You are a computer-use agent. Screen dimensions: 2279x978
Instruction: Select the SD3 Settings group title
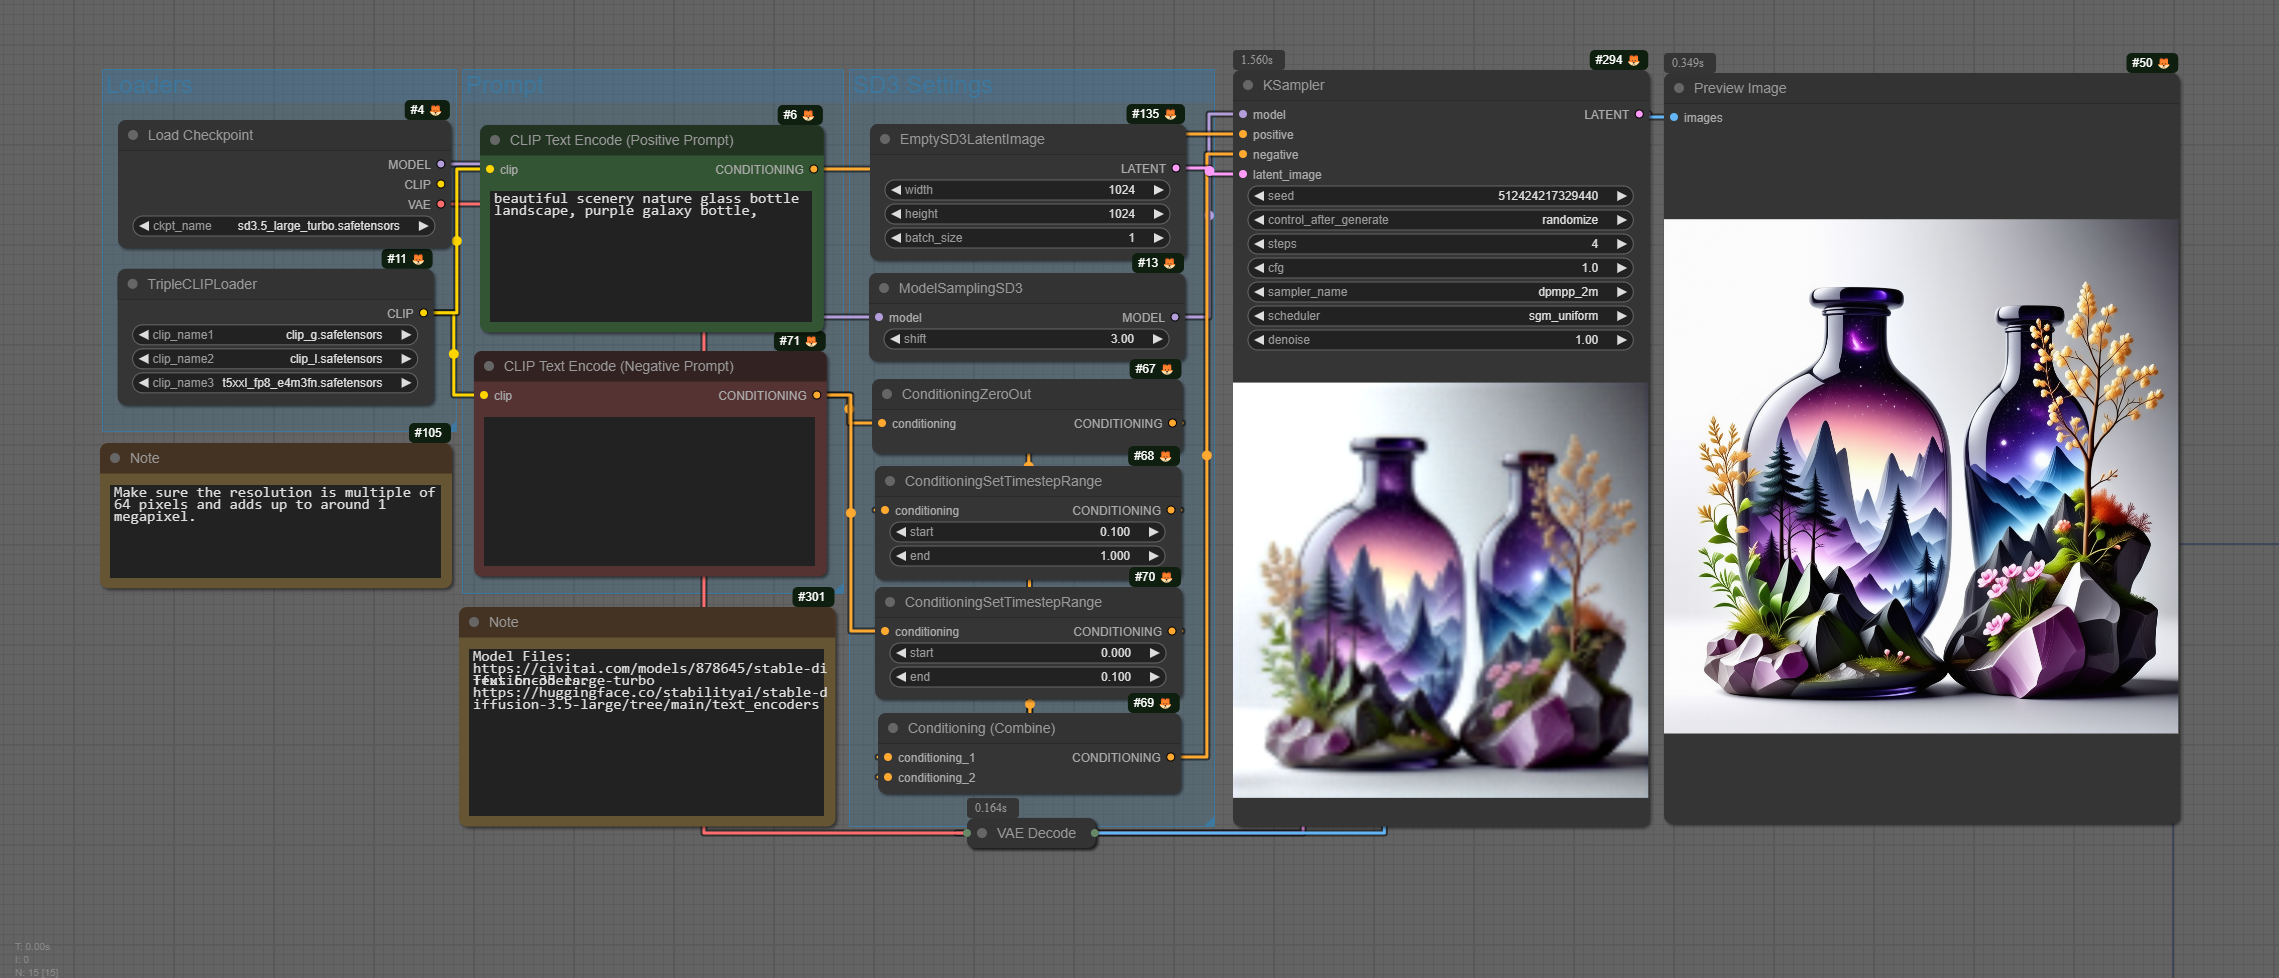pos(922,85)
